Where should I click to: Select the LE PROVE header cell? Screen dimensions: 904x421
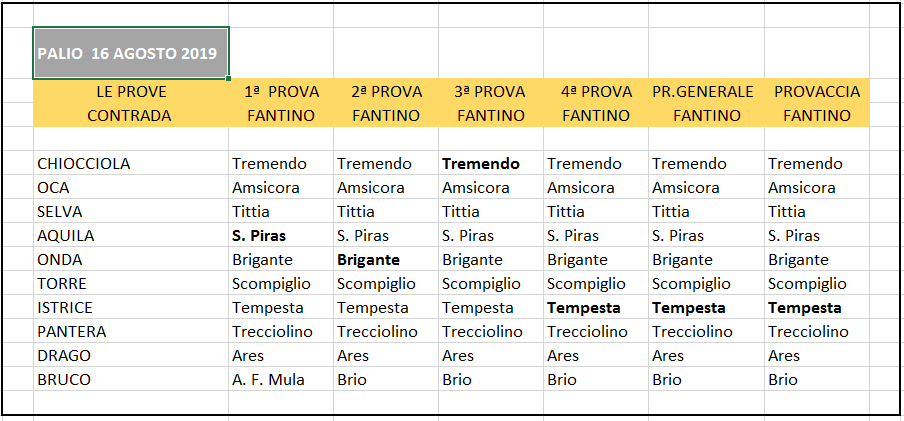tap(131, 91)
